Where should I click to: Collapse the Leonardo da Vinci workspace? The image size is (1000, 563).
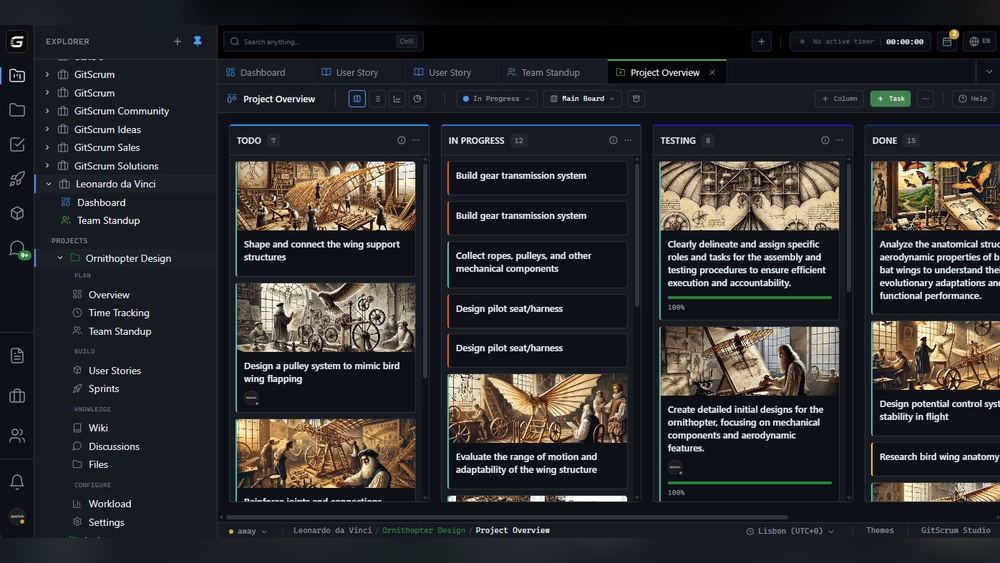coord(48,184)
